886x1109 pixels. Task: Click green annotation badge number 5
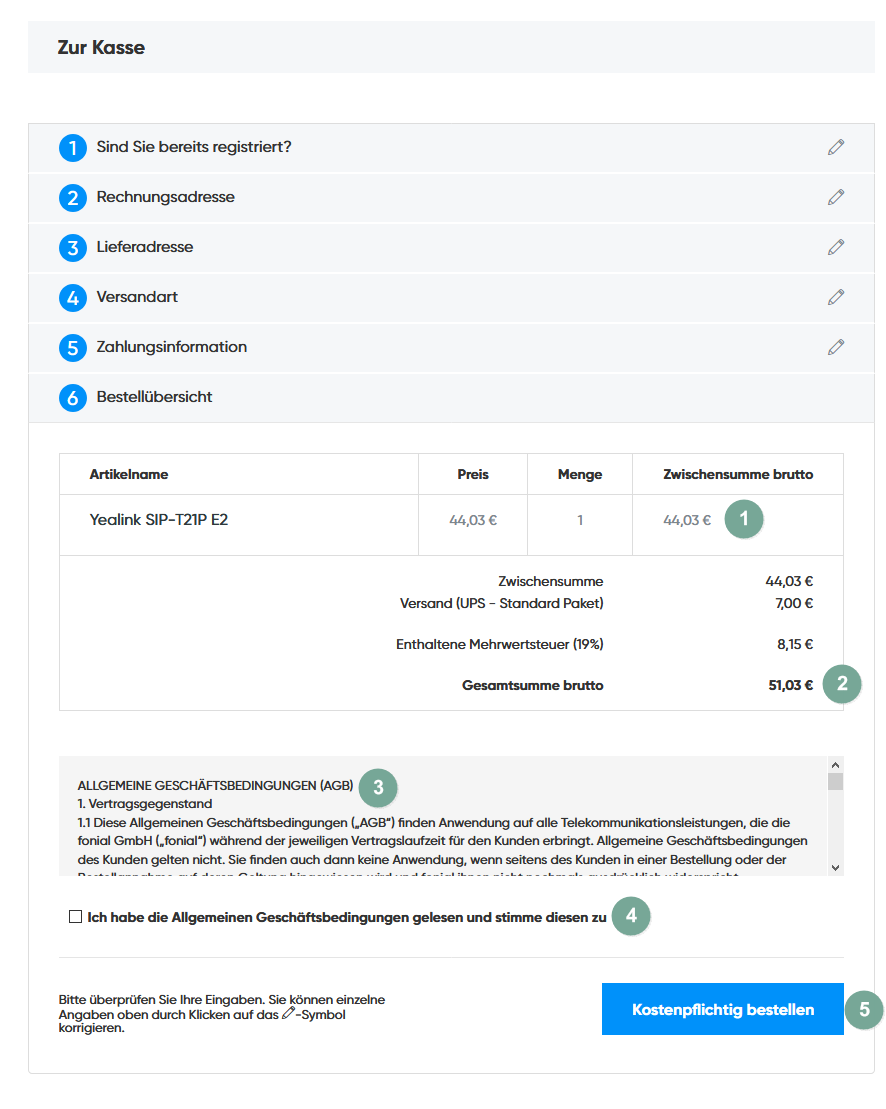point(864,1009)
